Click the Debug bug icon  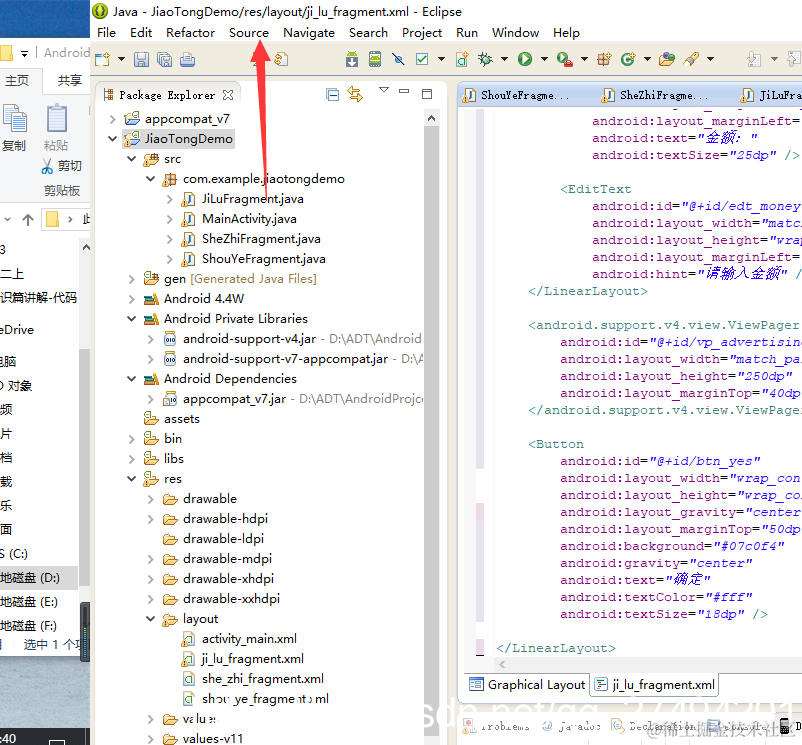point(485,59)
